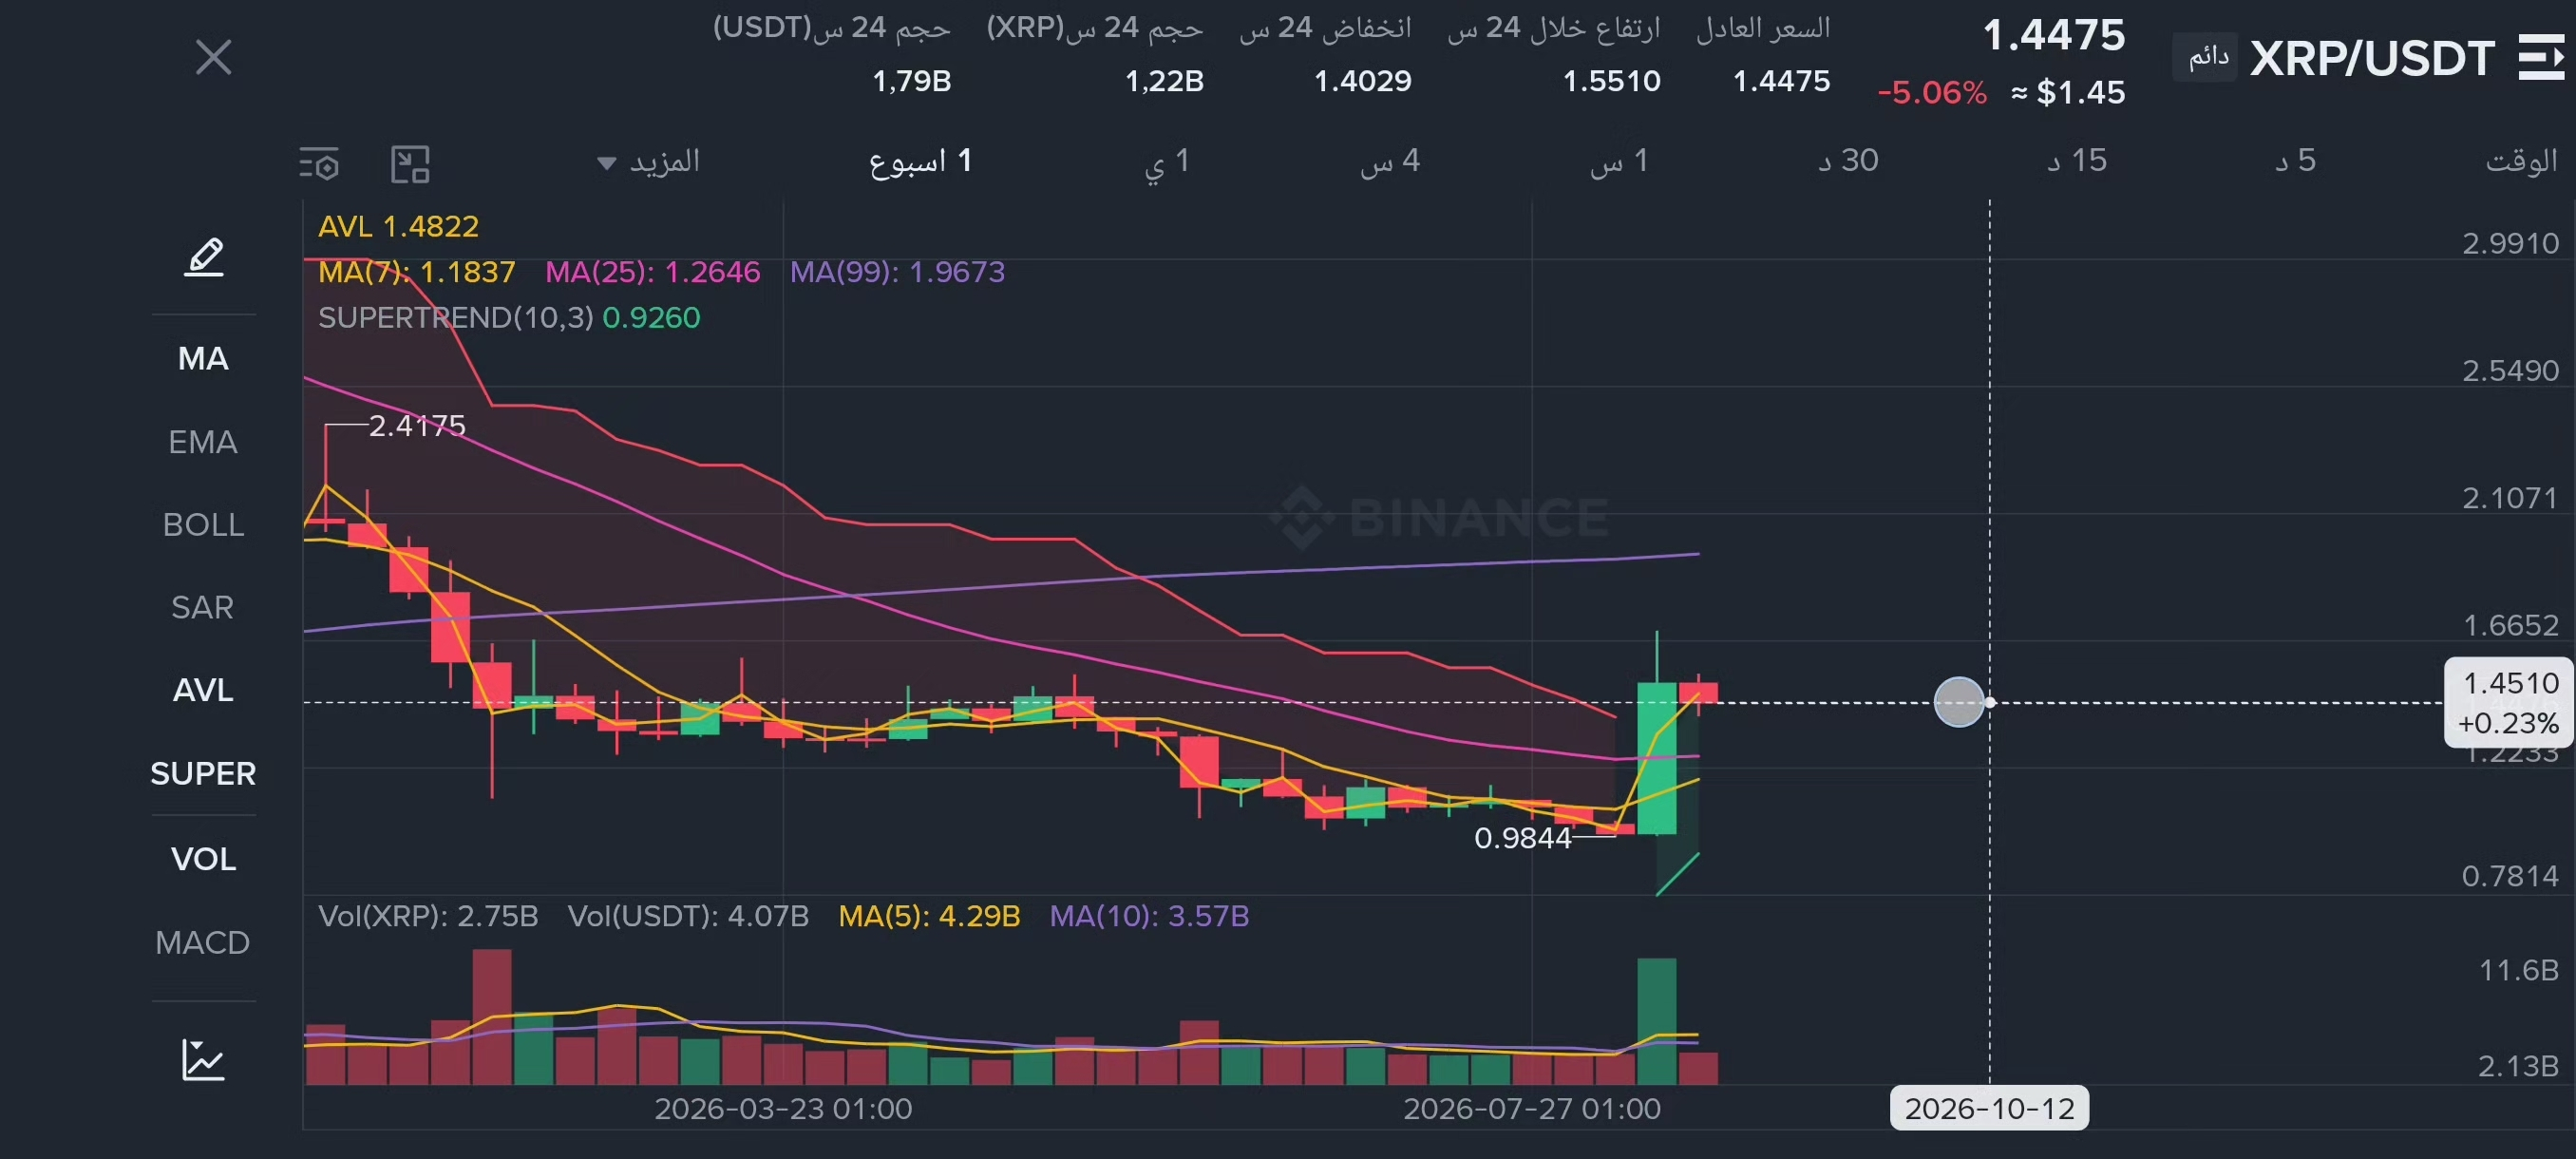
Task: Click the MA(25): 1.2646 legend
Action: tap(652, 272)
